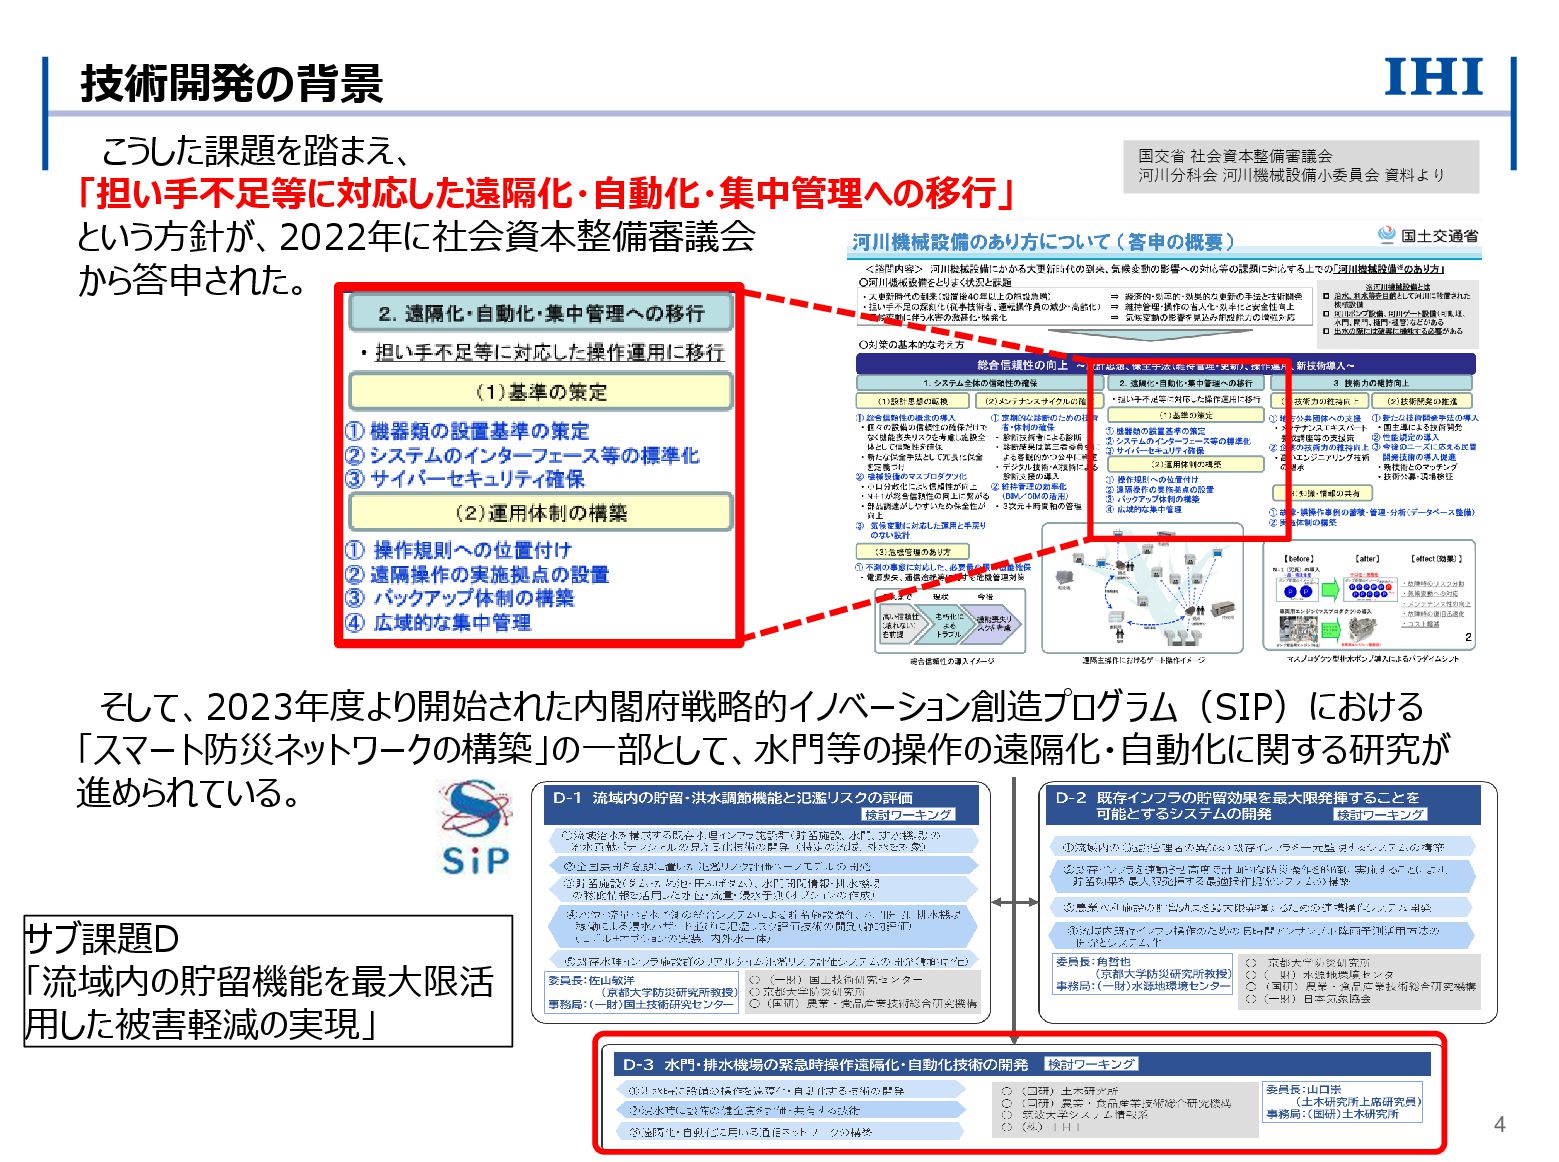Click the 検討ワーキング badge in D-2

click(x=1380, y=814)
